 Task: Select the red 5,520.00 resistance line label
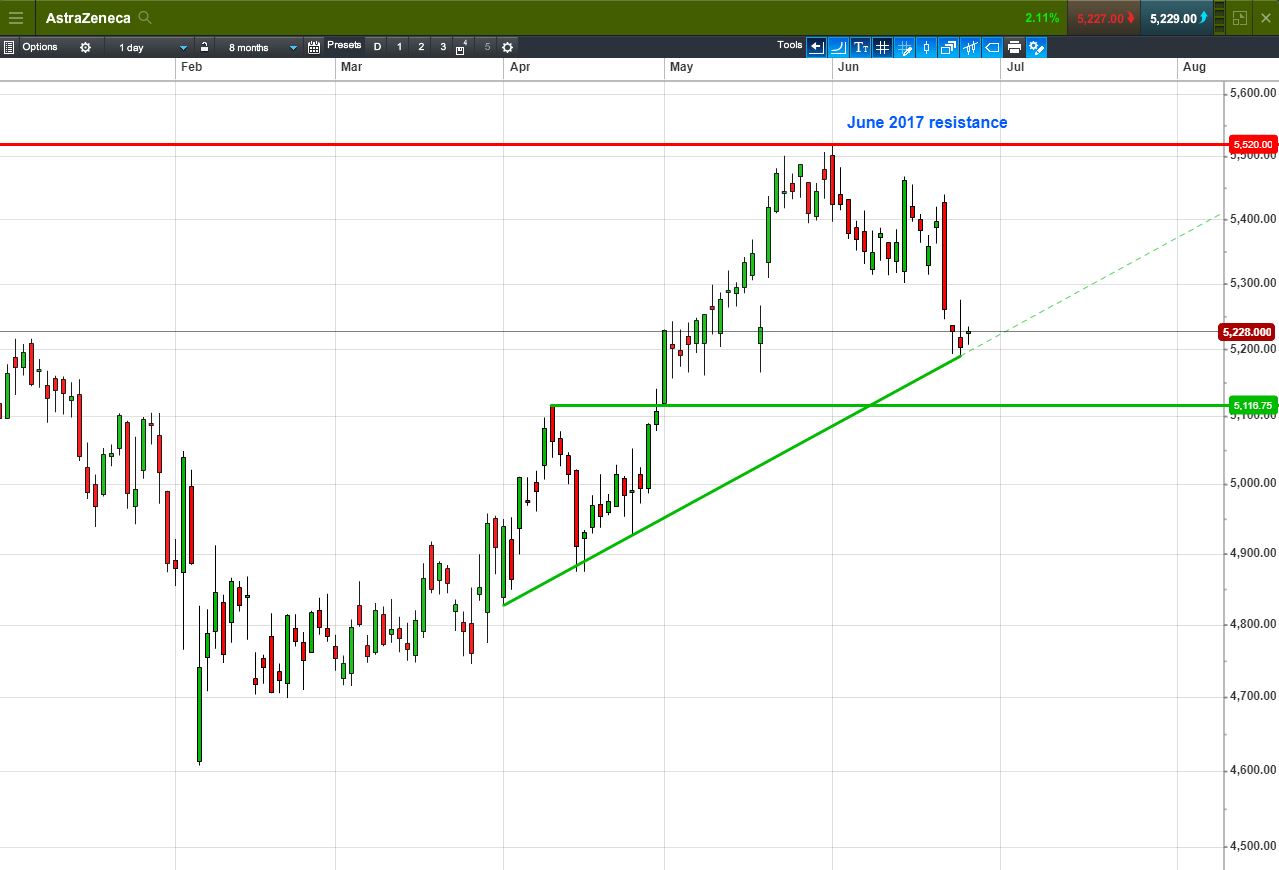pyautogui.click(x=1251, y=144)
